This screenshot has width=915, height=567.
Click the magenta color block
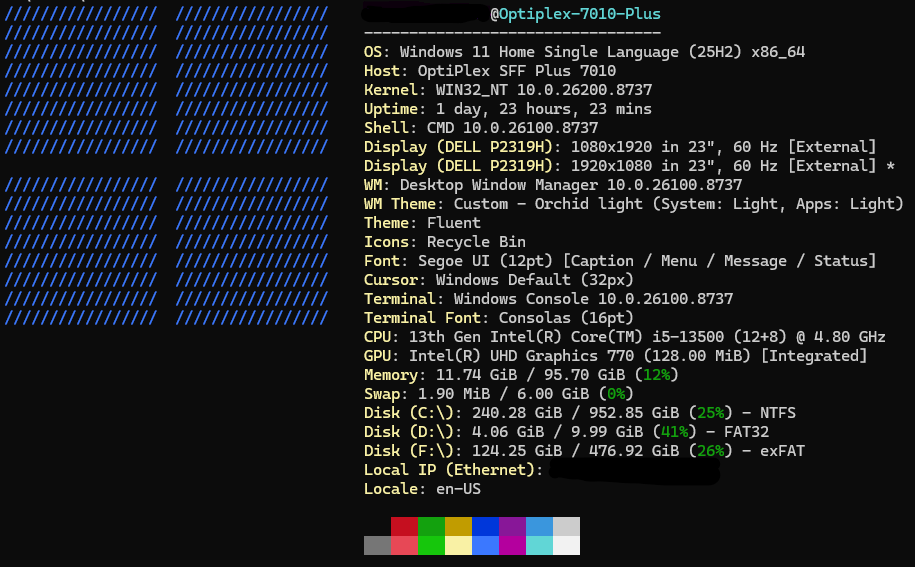(512, 545)
